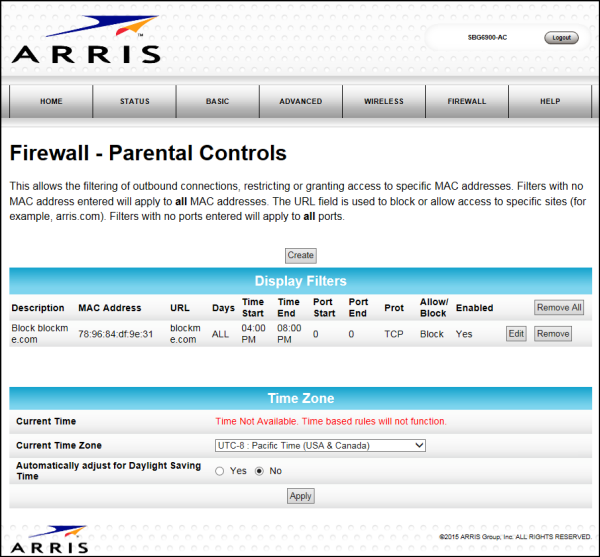This screenshot has height=557, width=600.
Task: Open the ADVANCED menu tab
Action: pos(300,101)
